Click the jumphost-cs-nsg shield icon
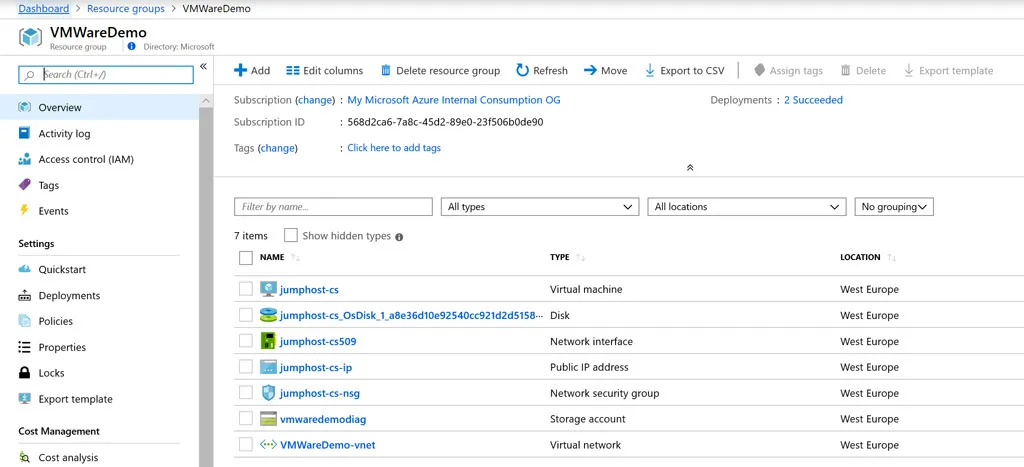 point(268,393)
